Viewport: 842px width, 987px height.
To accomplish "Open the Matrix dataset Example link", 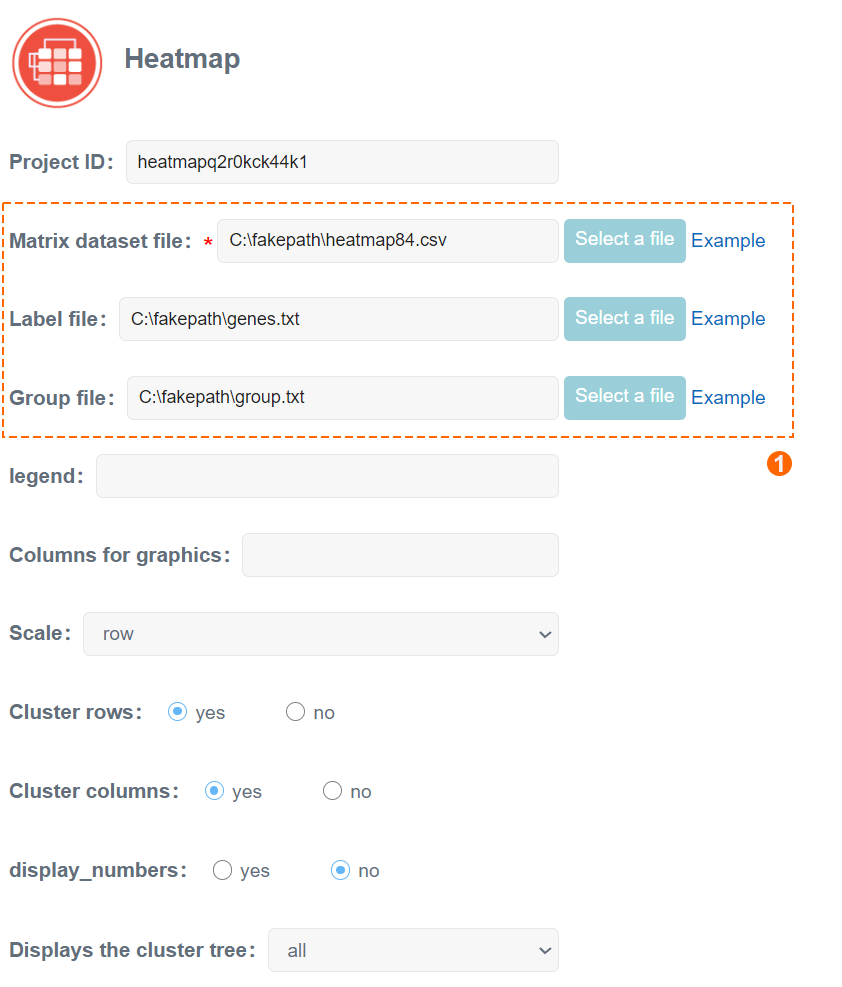I will pyautogui.click(x=728, y=240).
